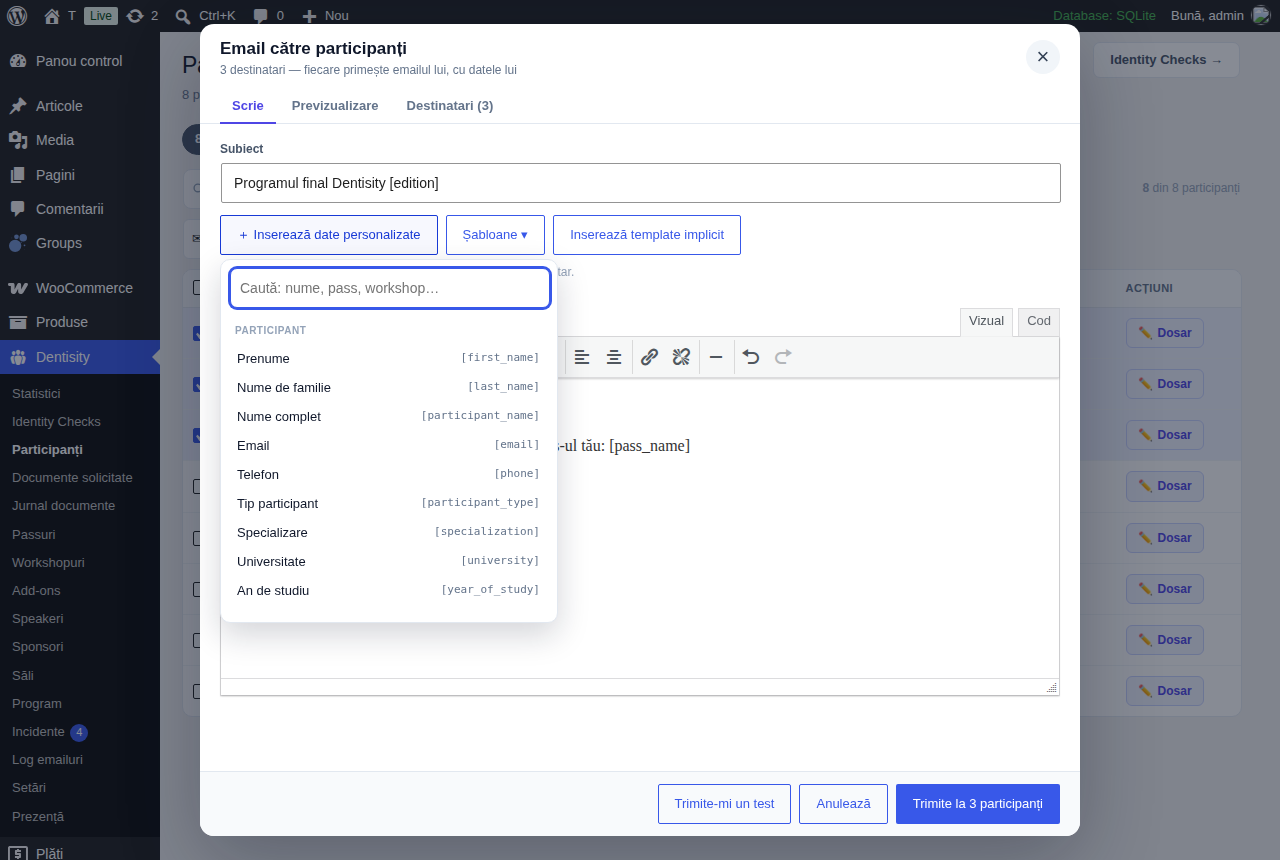
Task: Click the personalization search field
Action: click(390, 288)
